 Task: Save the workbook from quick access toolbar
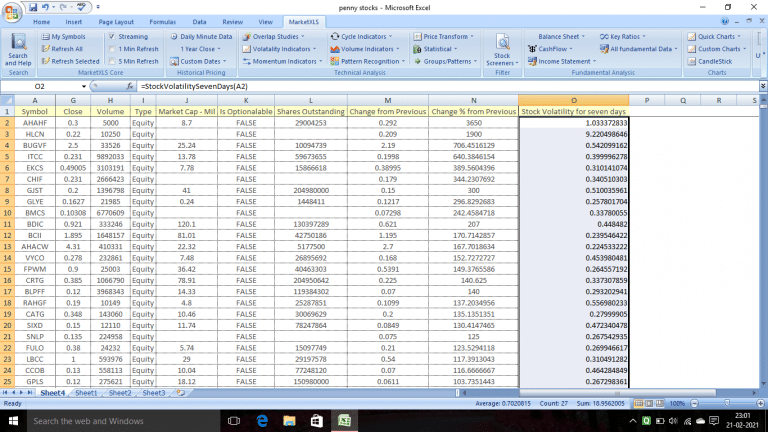pyautogui.click(x=33, y=7)
